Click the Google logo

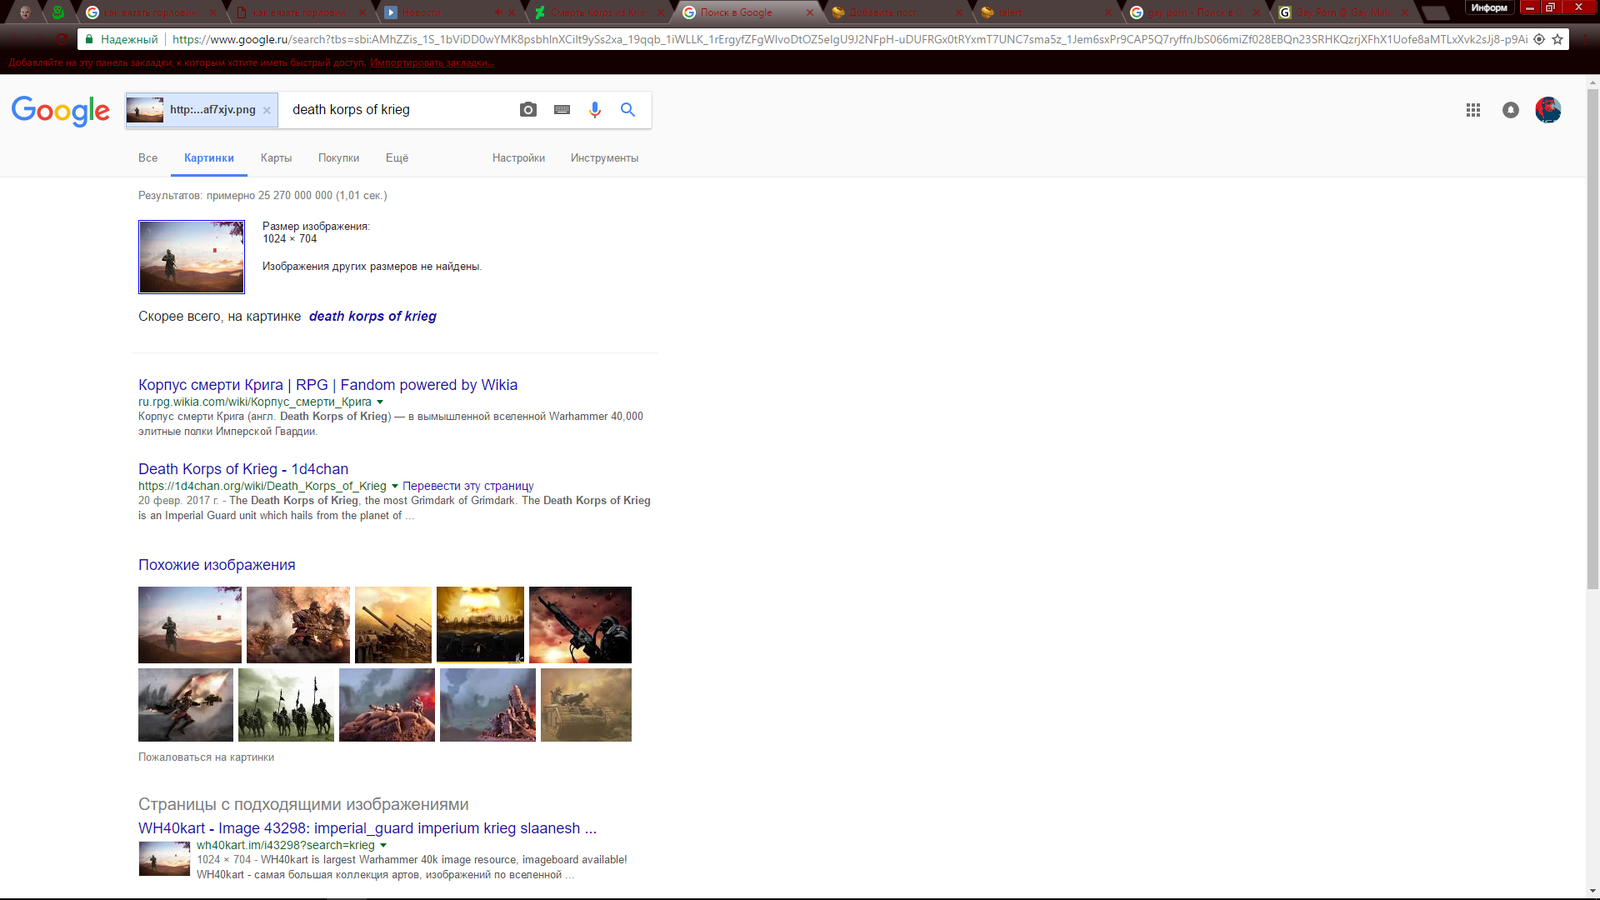[61, 111]
